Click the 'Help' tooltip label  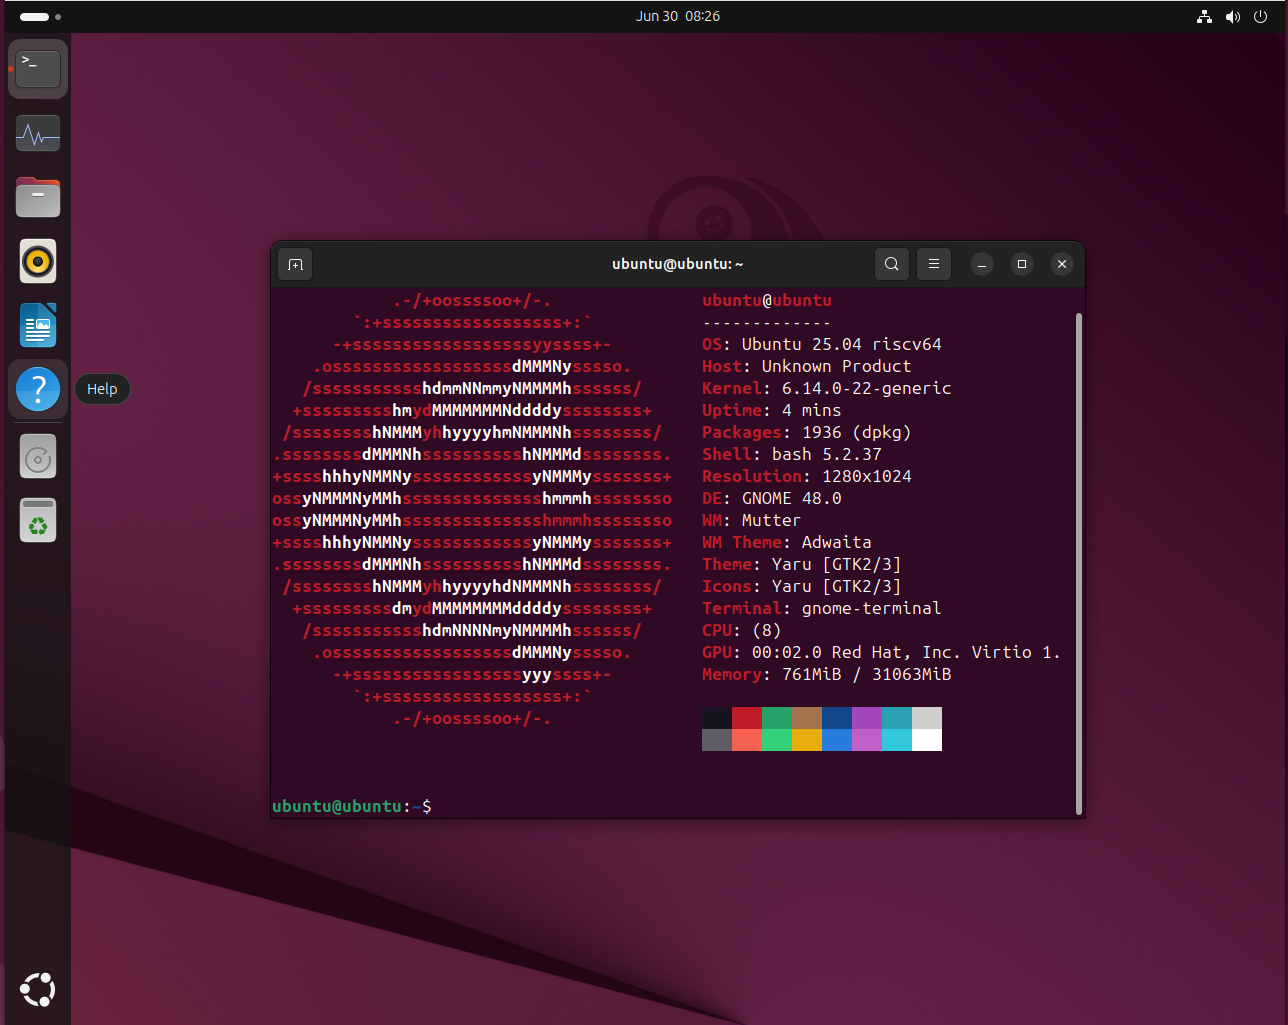[x=102, y=389]
